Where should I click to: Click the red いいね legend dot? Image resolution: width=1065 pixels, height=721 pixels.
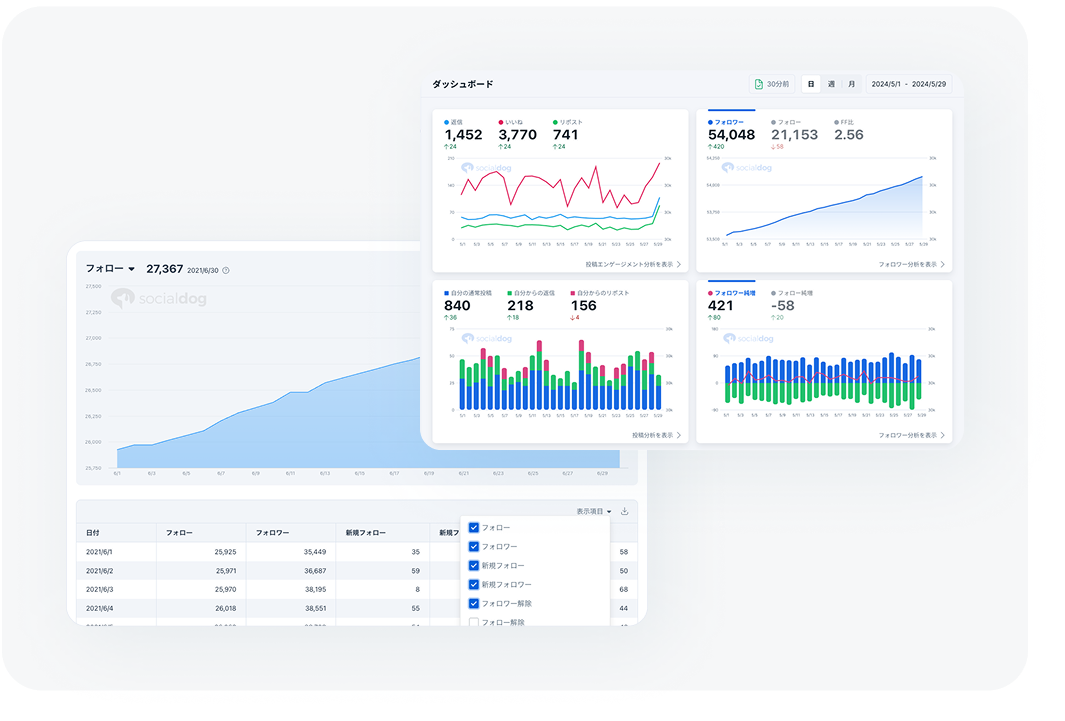[x=501, y=122]
